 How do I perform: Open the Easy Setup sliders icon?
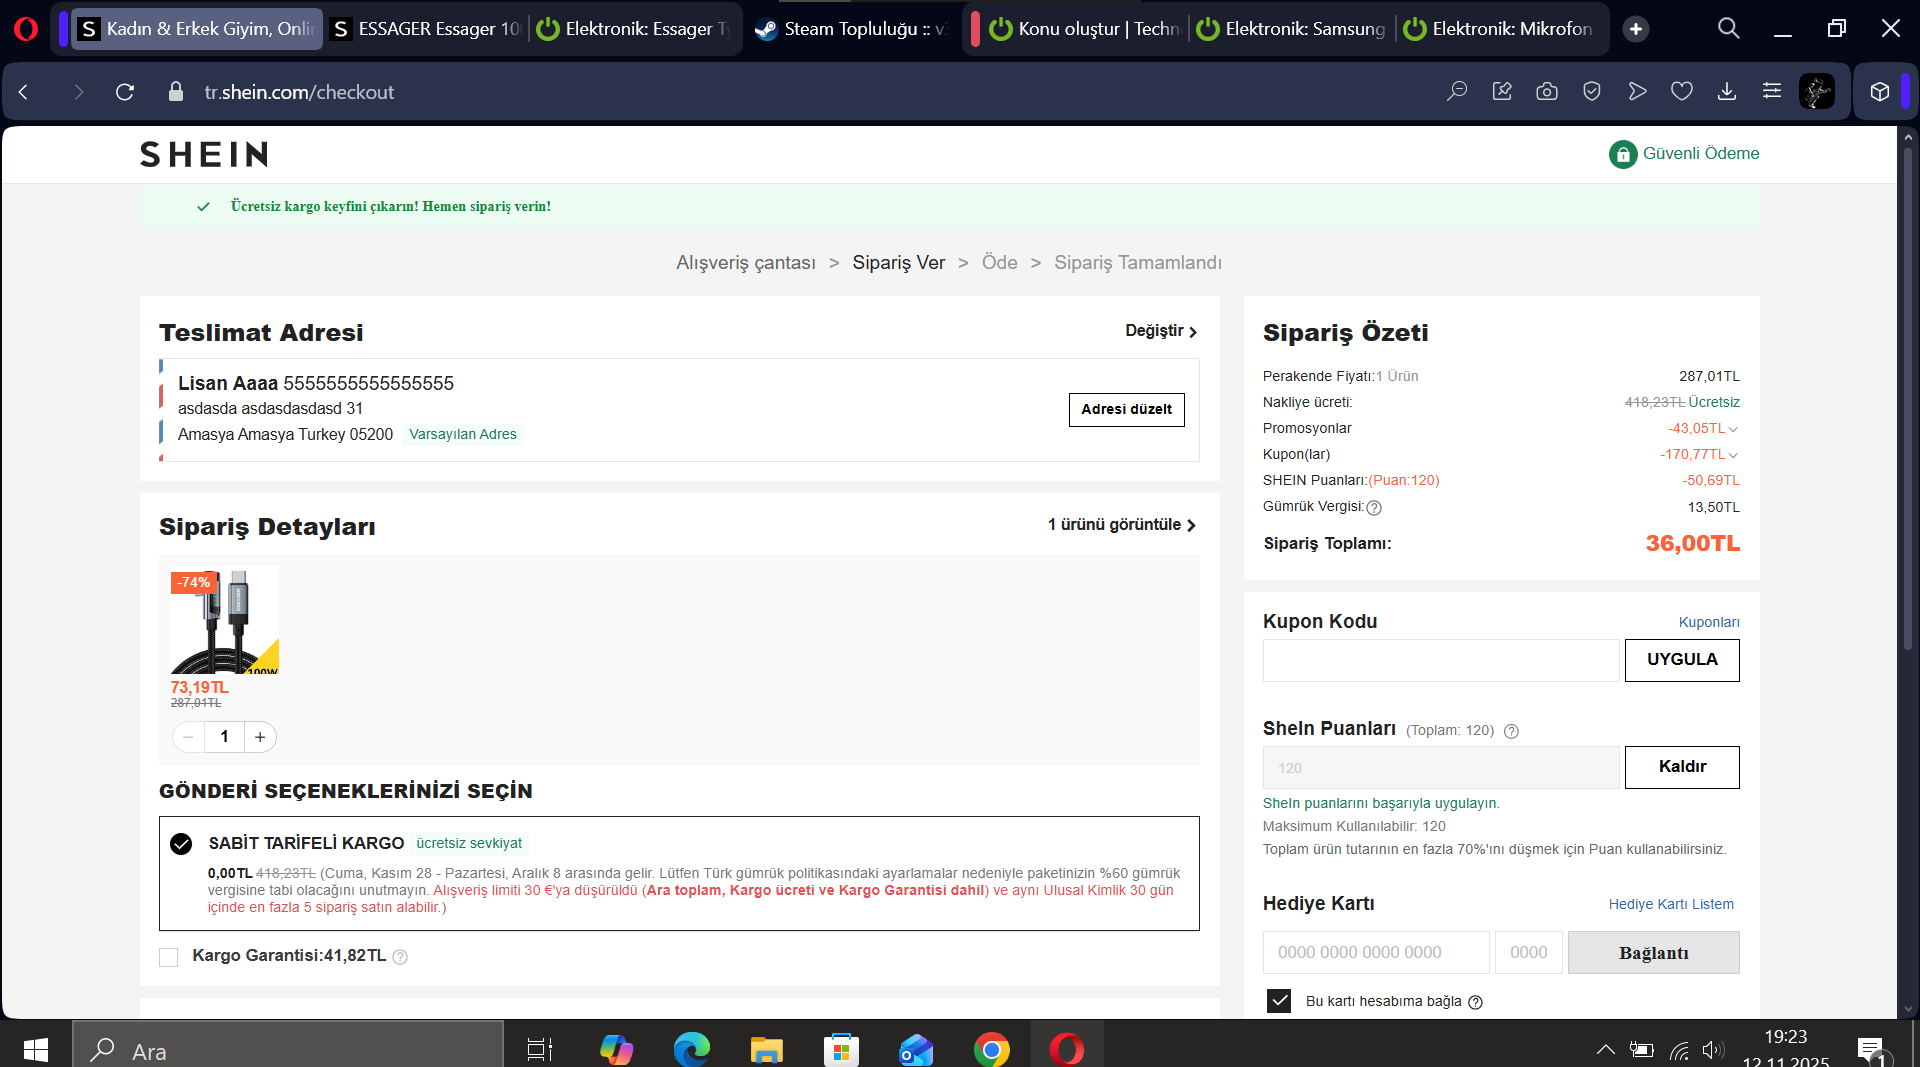1772,92
